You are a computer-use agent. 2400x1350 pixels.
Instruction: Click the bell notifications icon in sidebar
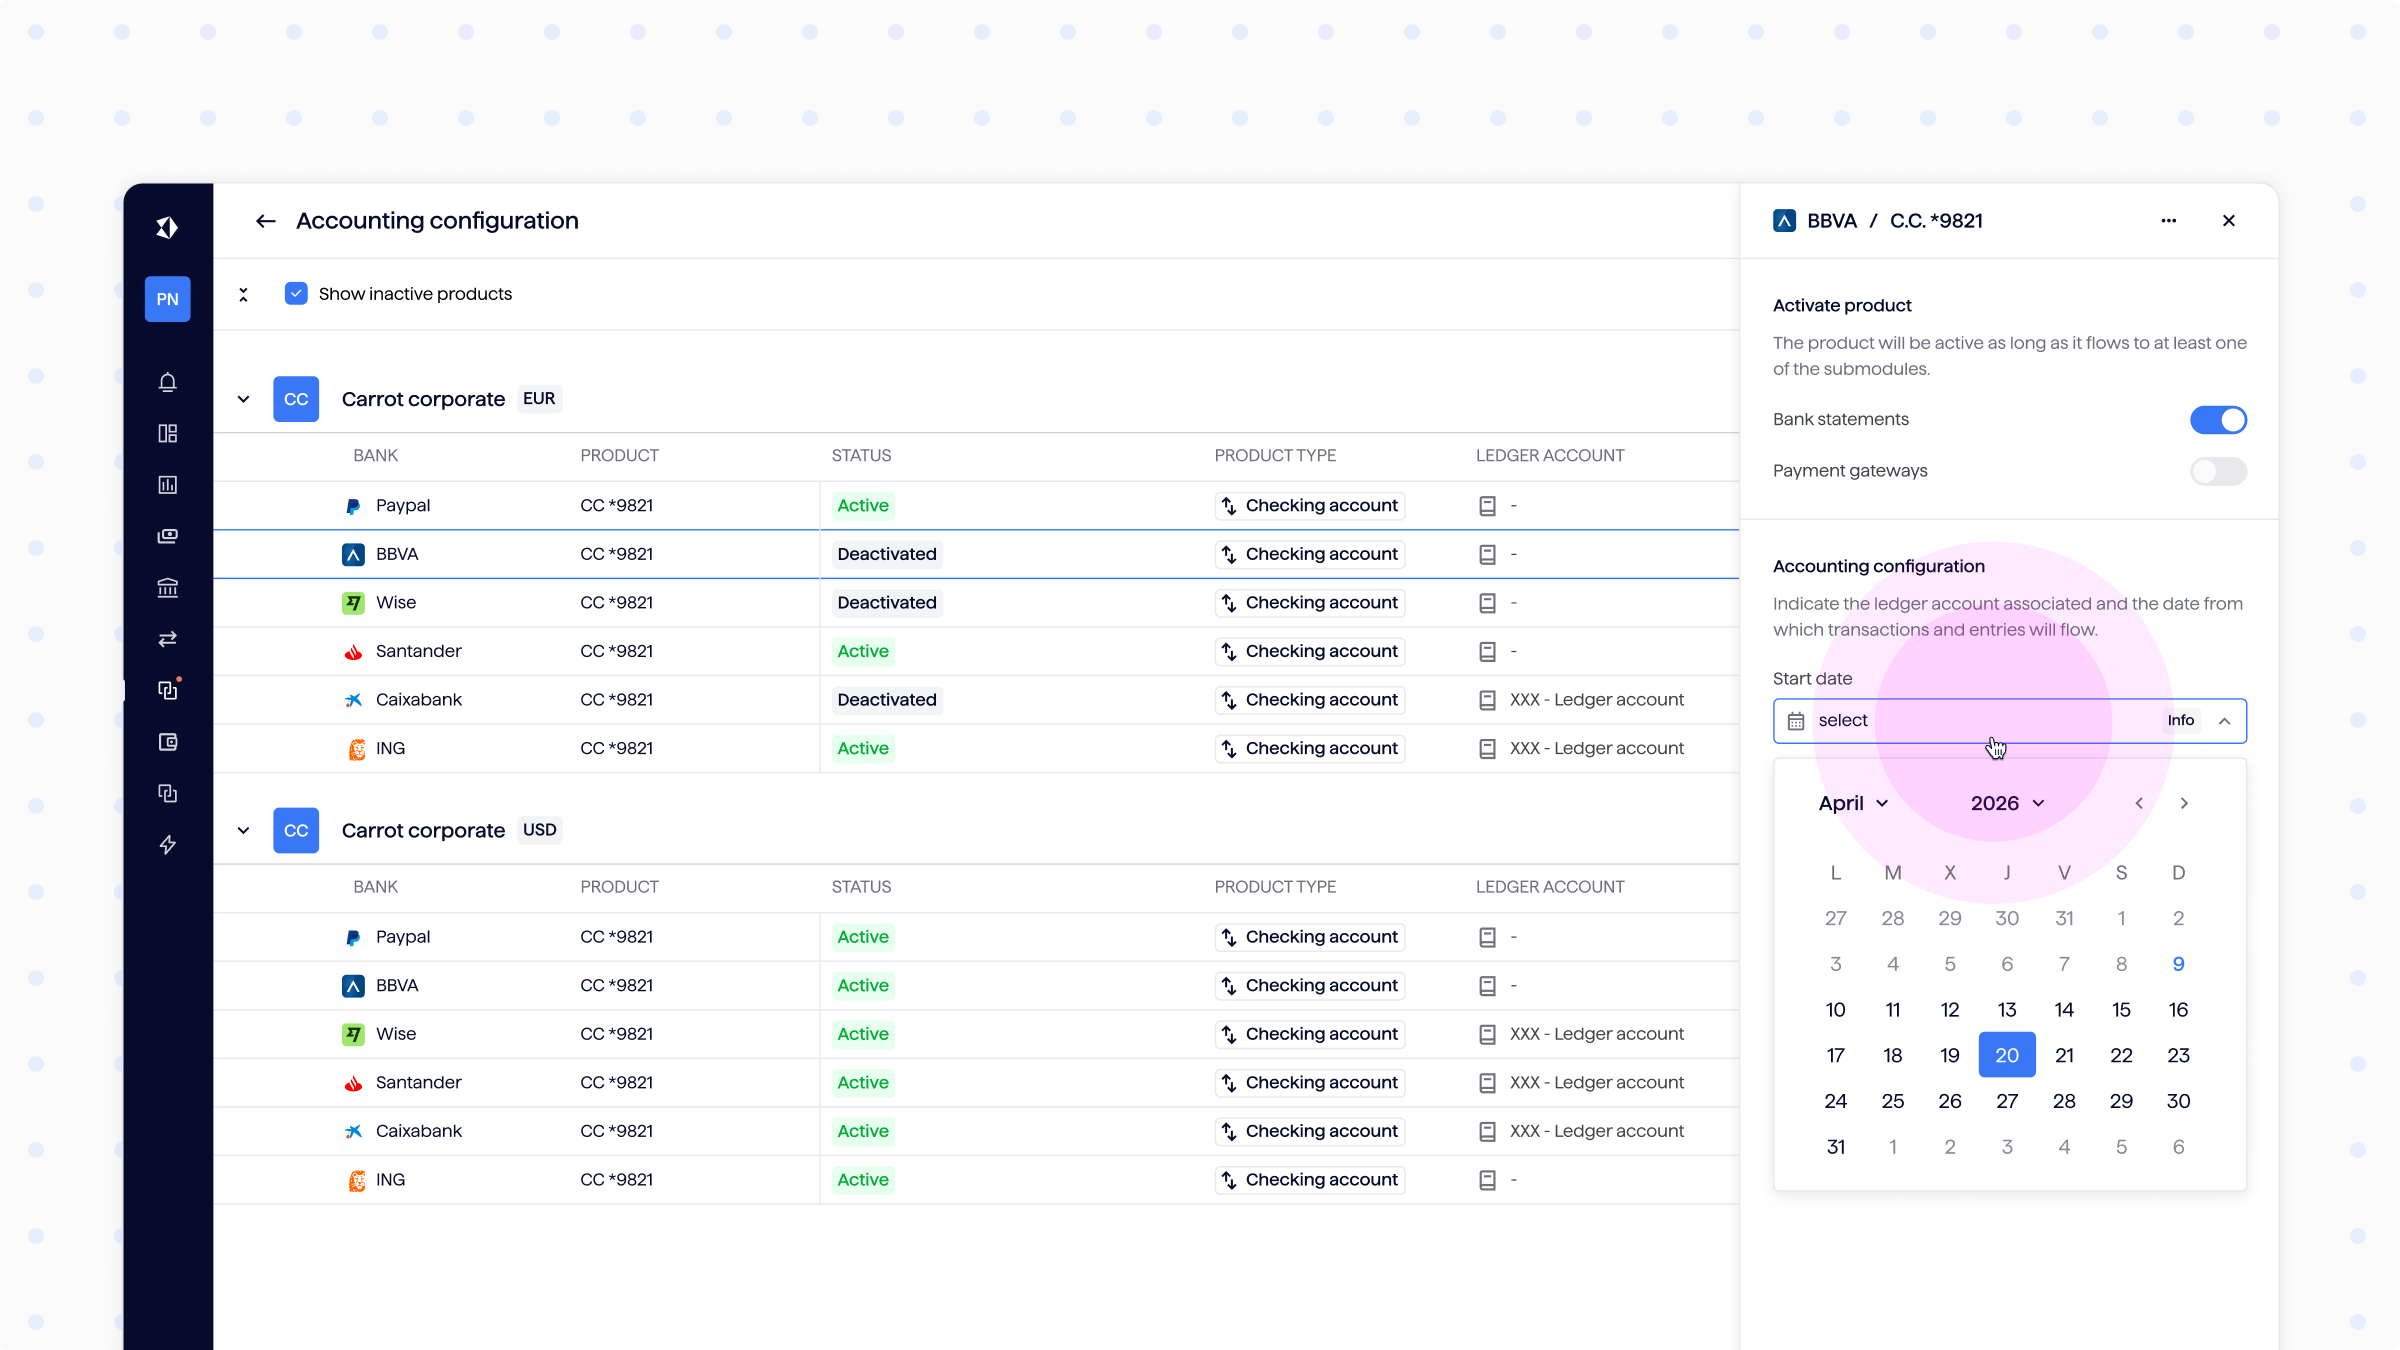[167, 382]
